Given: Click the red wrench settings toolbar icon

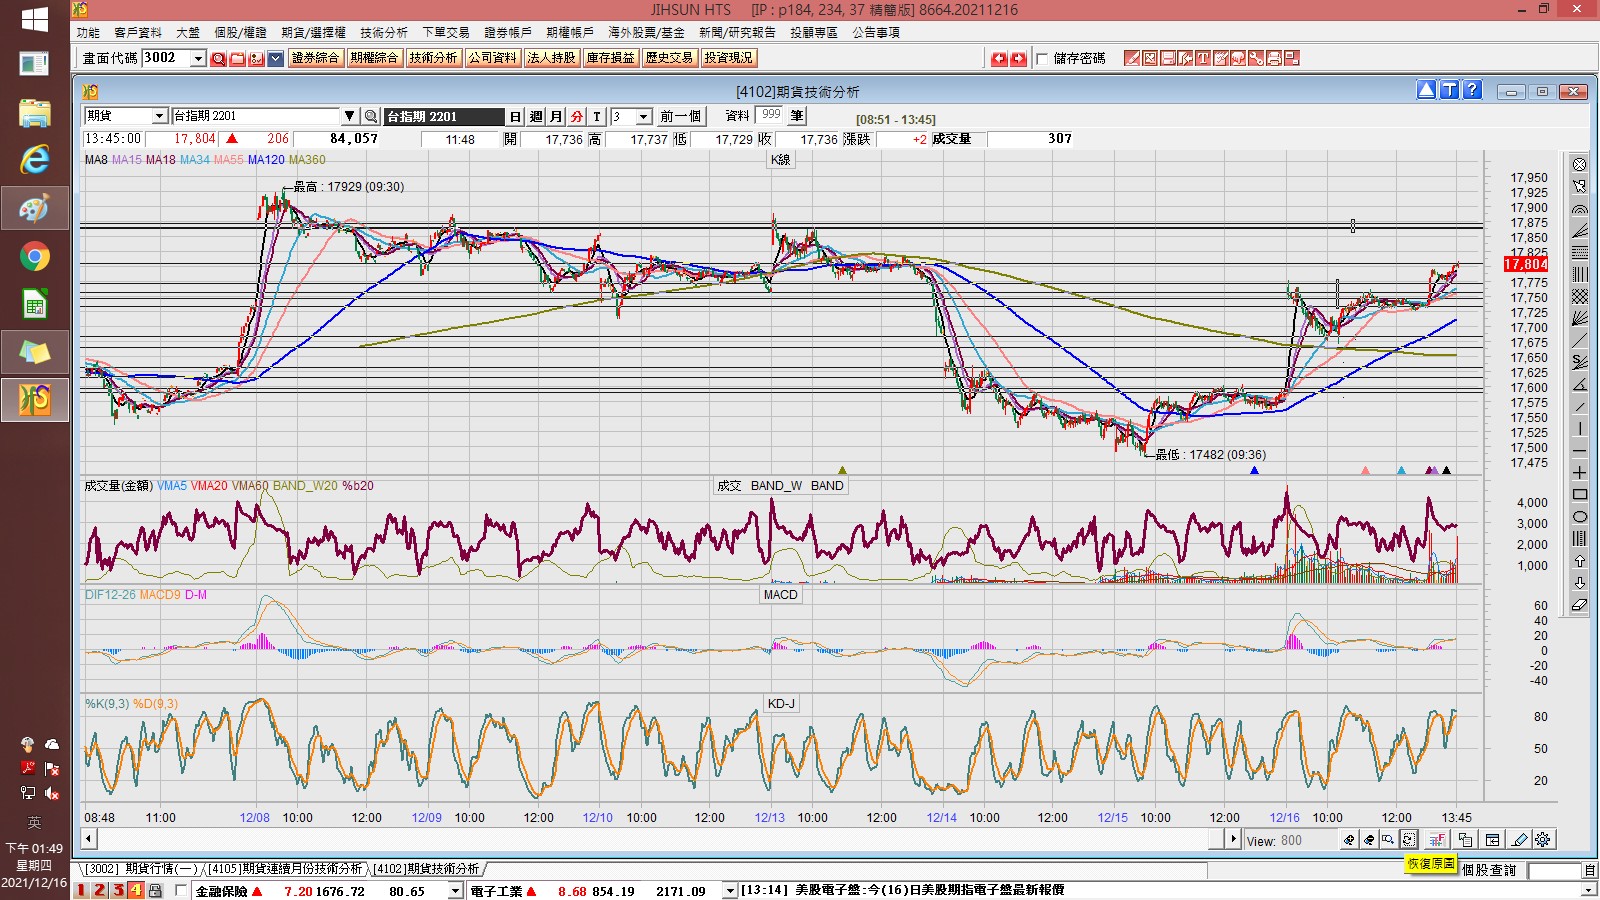Looking at the screenshot, I should pyautogui.click(x=1256, y=58).
